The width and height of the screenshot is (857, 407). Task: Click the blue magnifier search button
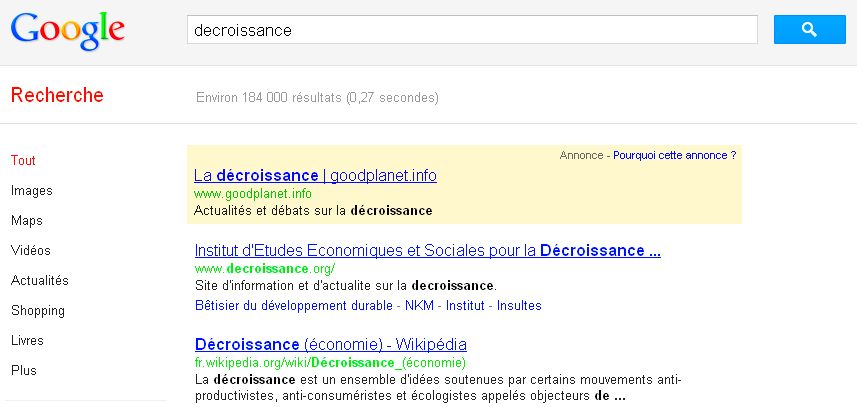(809, 30)
